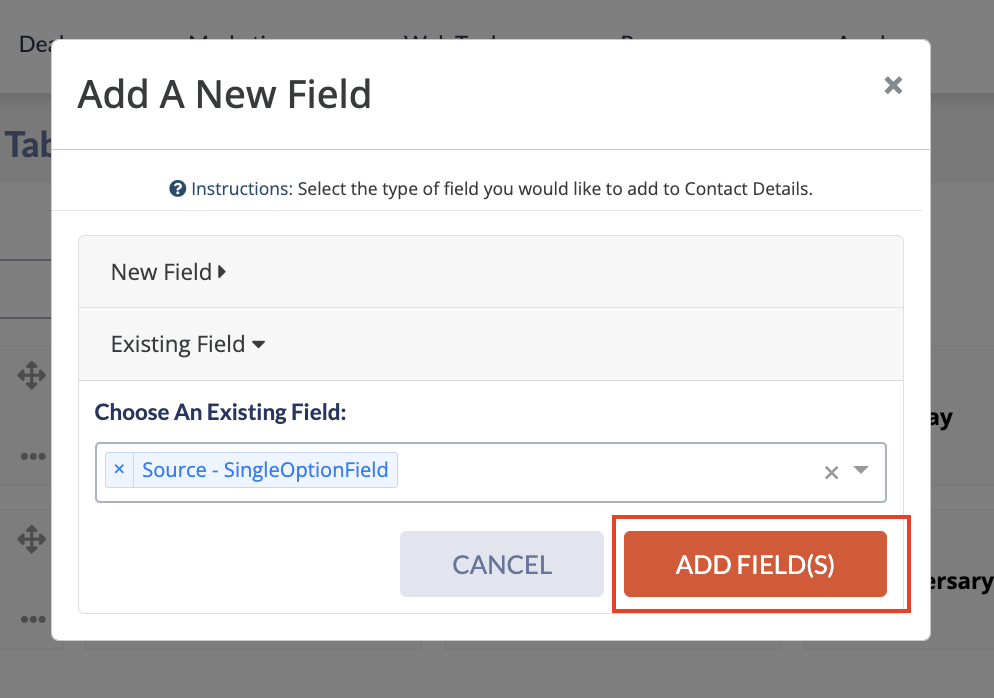994x698 pixels.
Task: Clear all selected fields with the X icon
Action: tap(831, 472)
